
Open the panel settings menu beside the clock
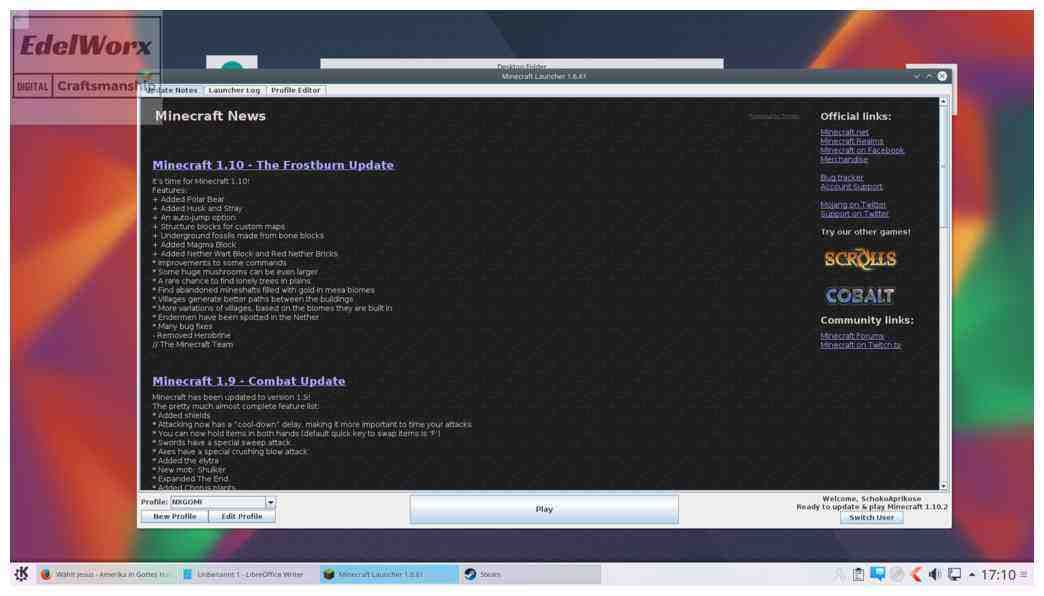click(1024, 574)
